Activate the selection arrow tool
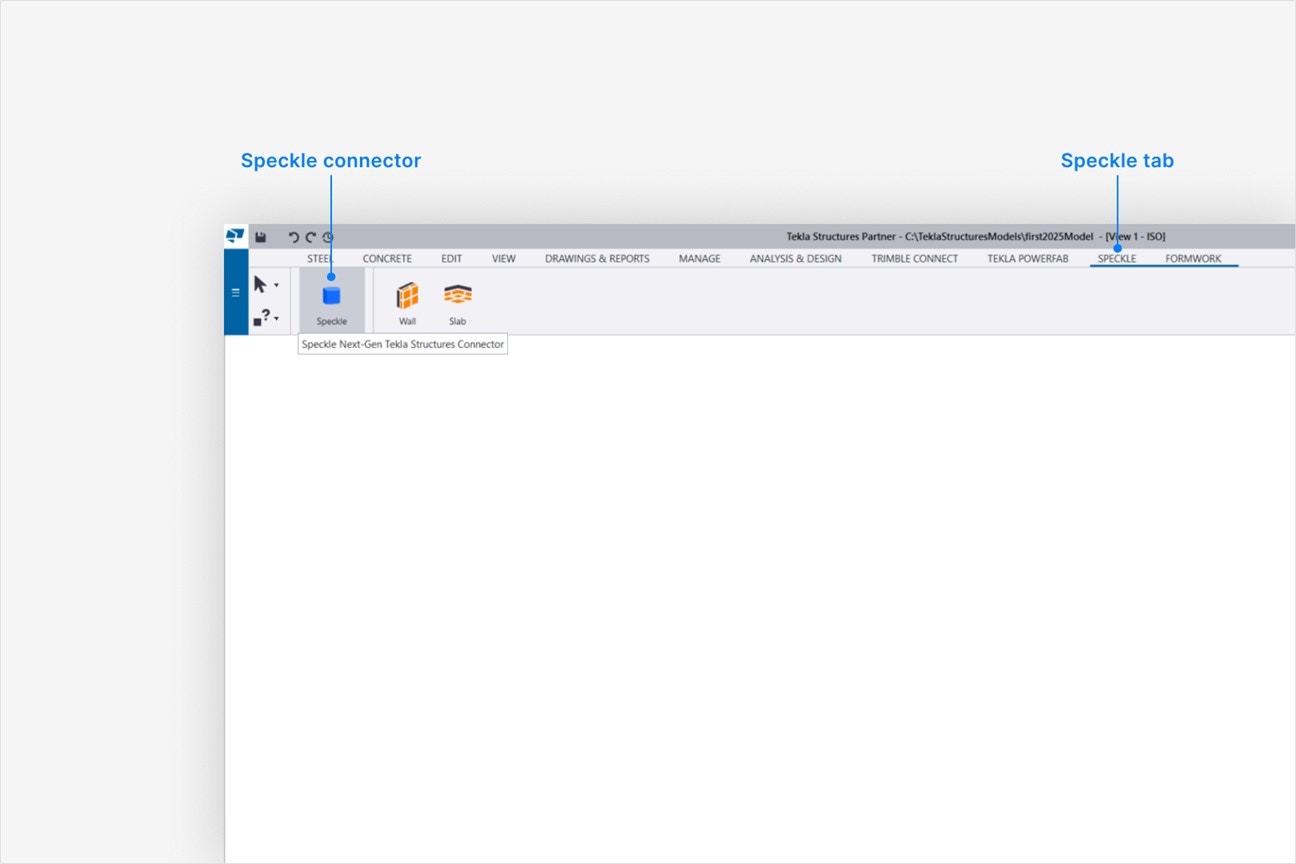1296x864 pixels. (260, 284)
